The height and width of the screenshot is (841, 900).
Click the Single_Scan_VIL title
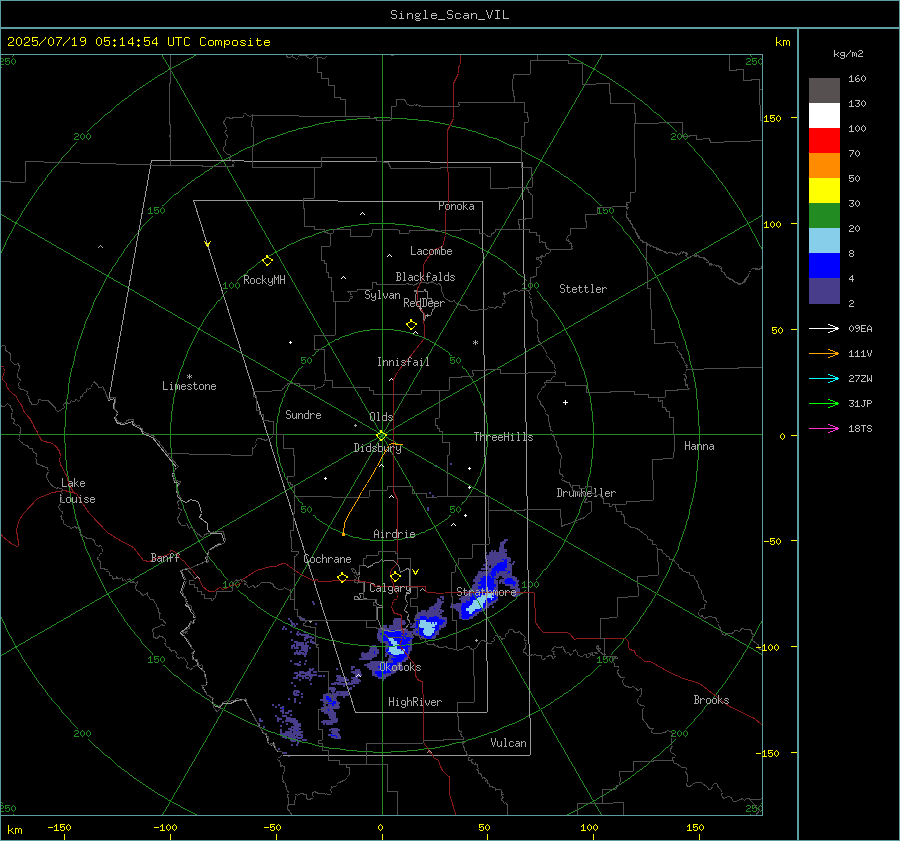pos(449,15)
